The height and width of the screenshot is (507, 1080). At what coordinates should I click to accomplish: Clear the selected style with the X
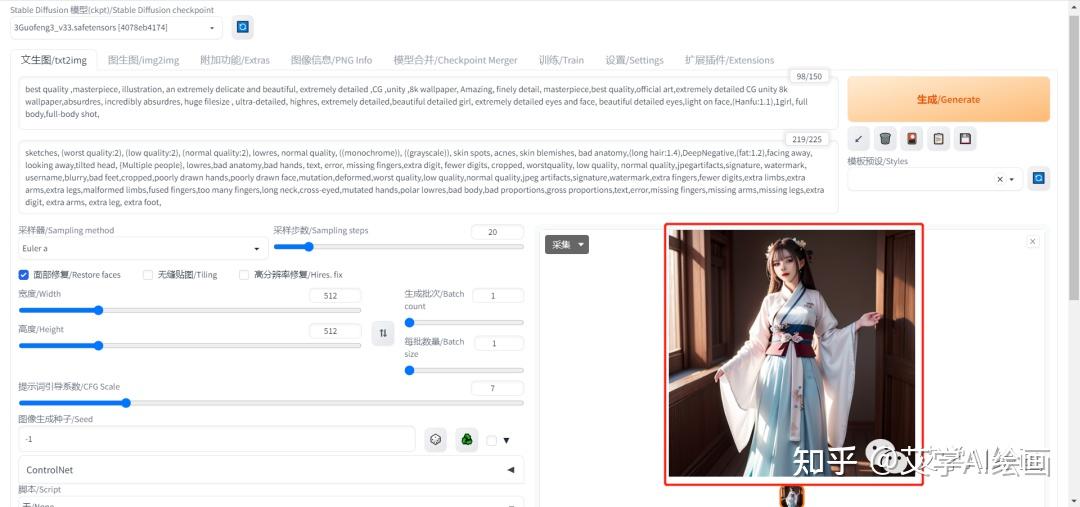point(999,179)
